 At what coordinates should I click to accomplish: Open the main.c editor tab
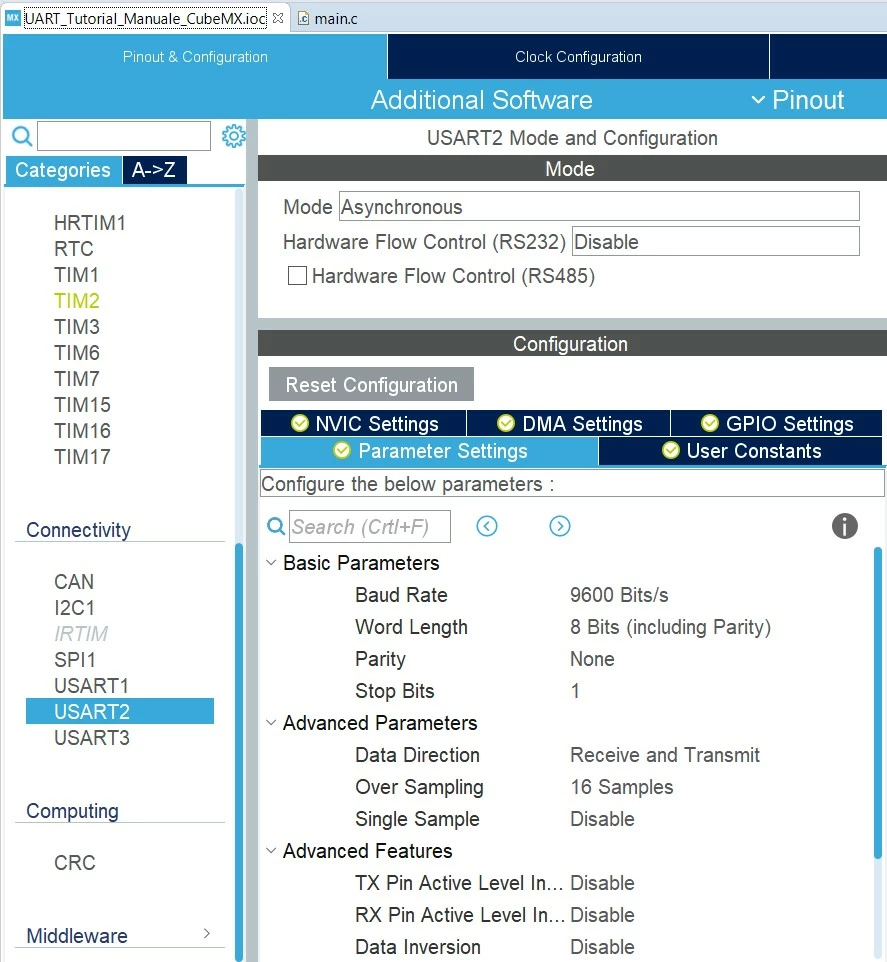[328, 18]
